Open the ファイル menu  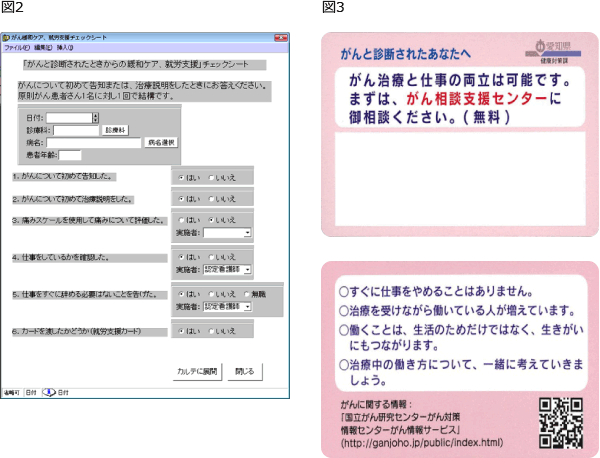16,47
